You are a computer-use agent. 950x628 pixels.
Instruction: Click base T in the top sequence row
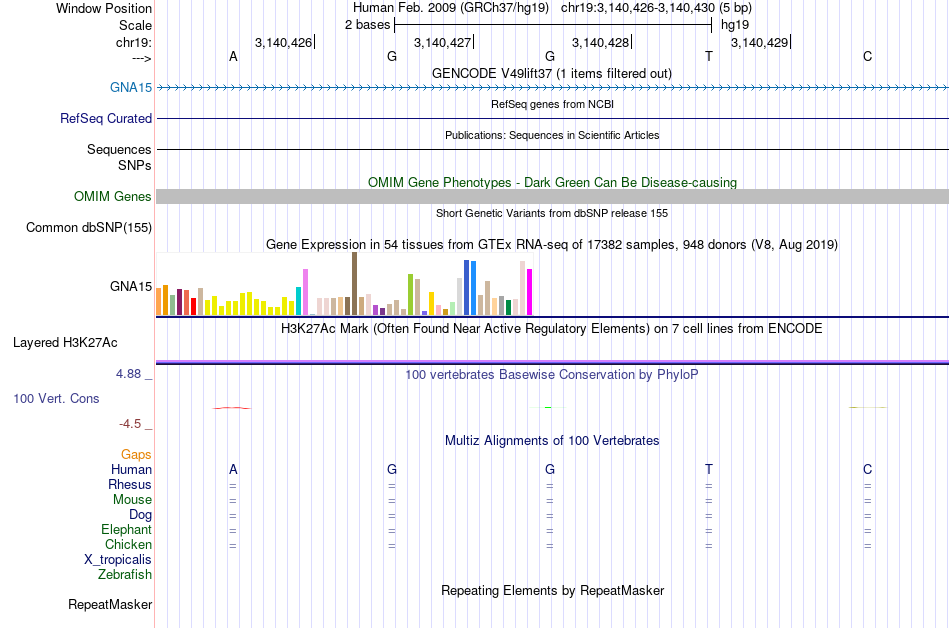(709, 57)
